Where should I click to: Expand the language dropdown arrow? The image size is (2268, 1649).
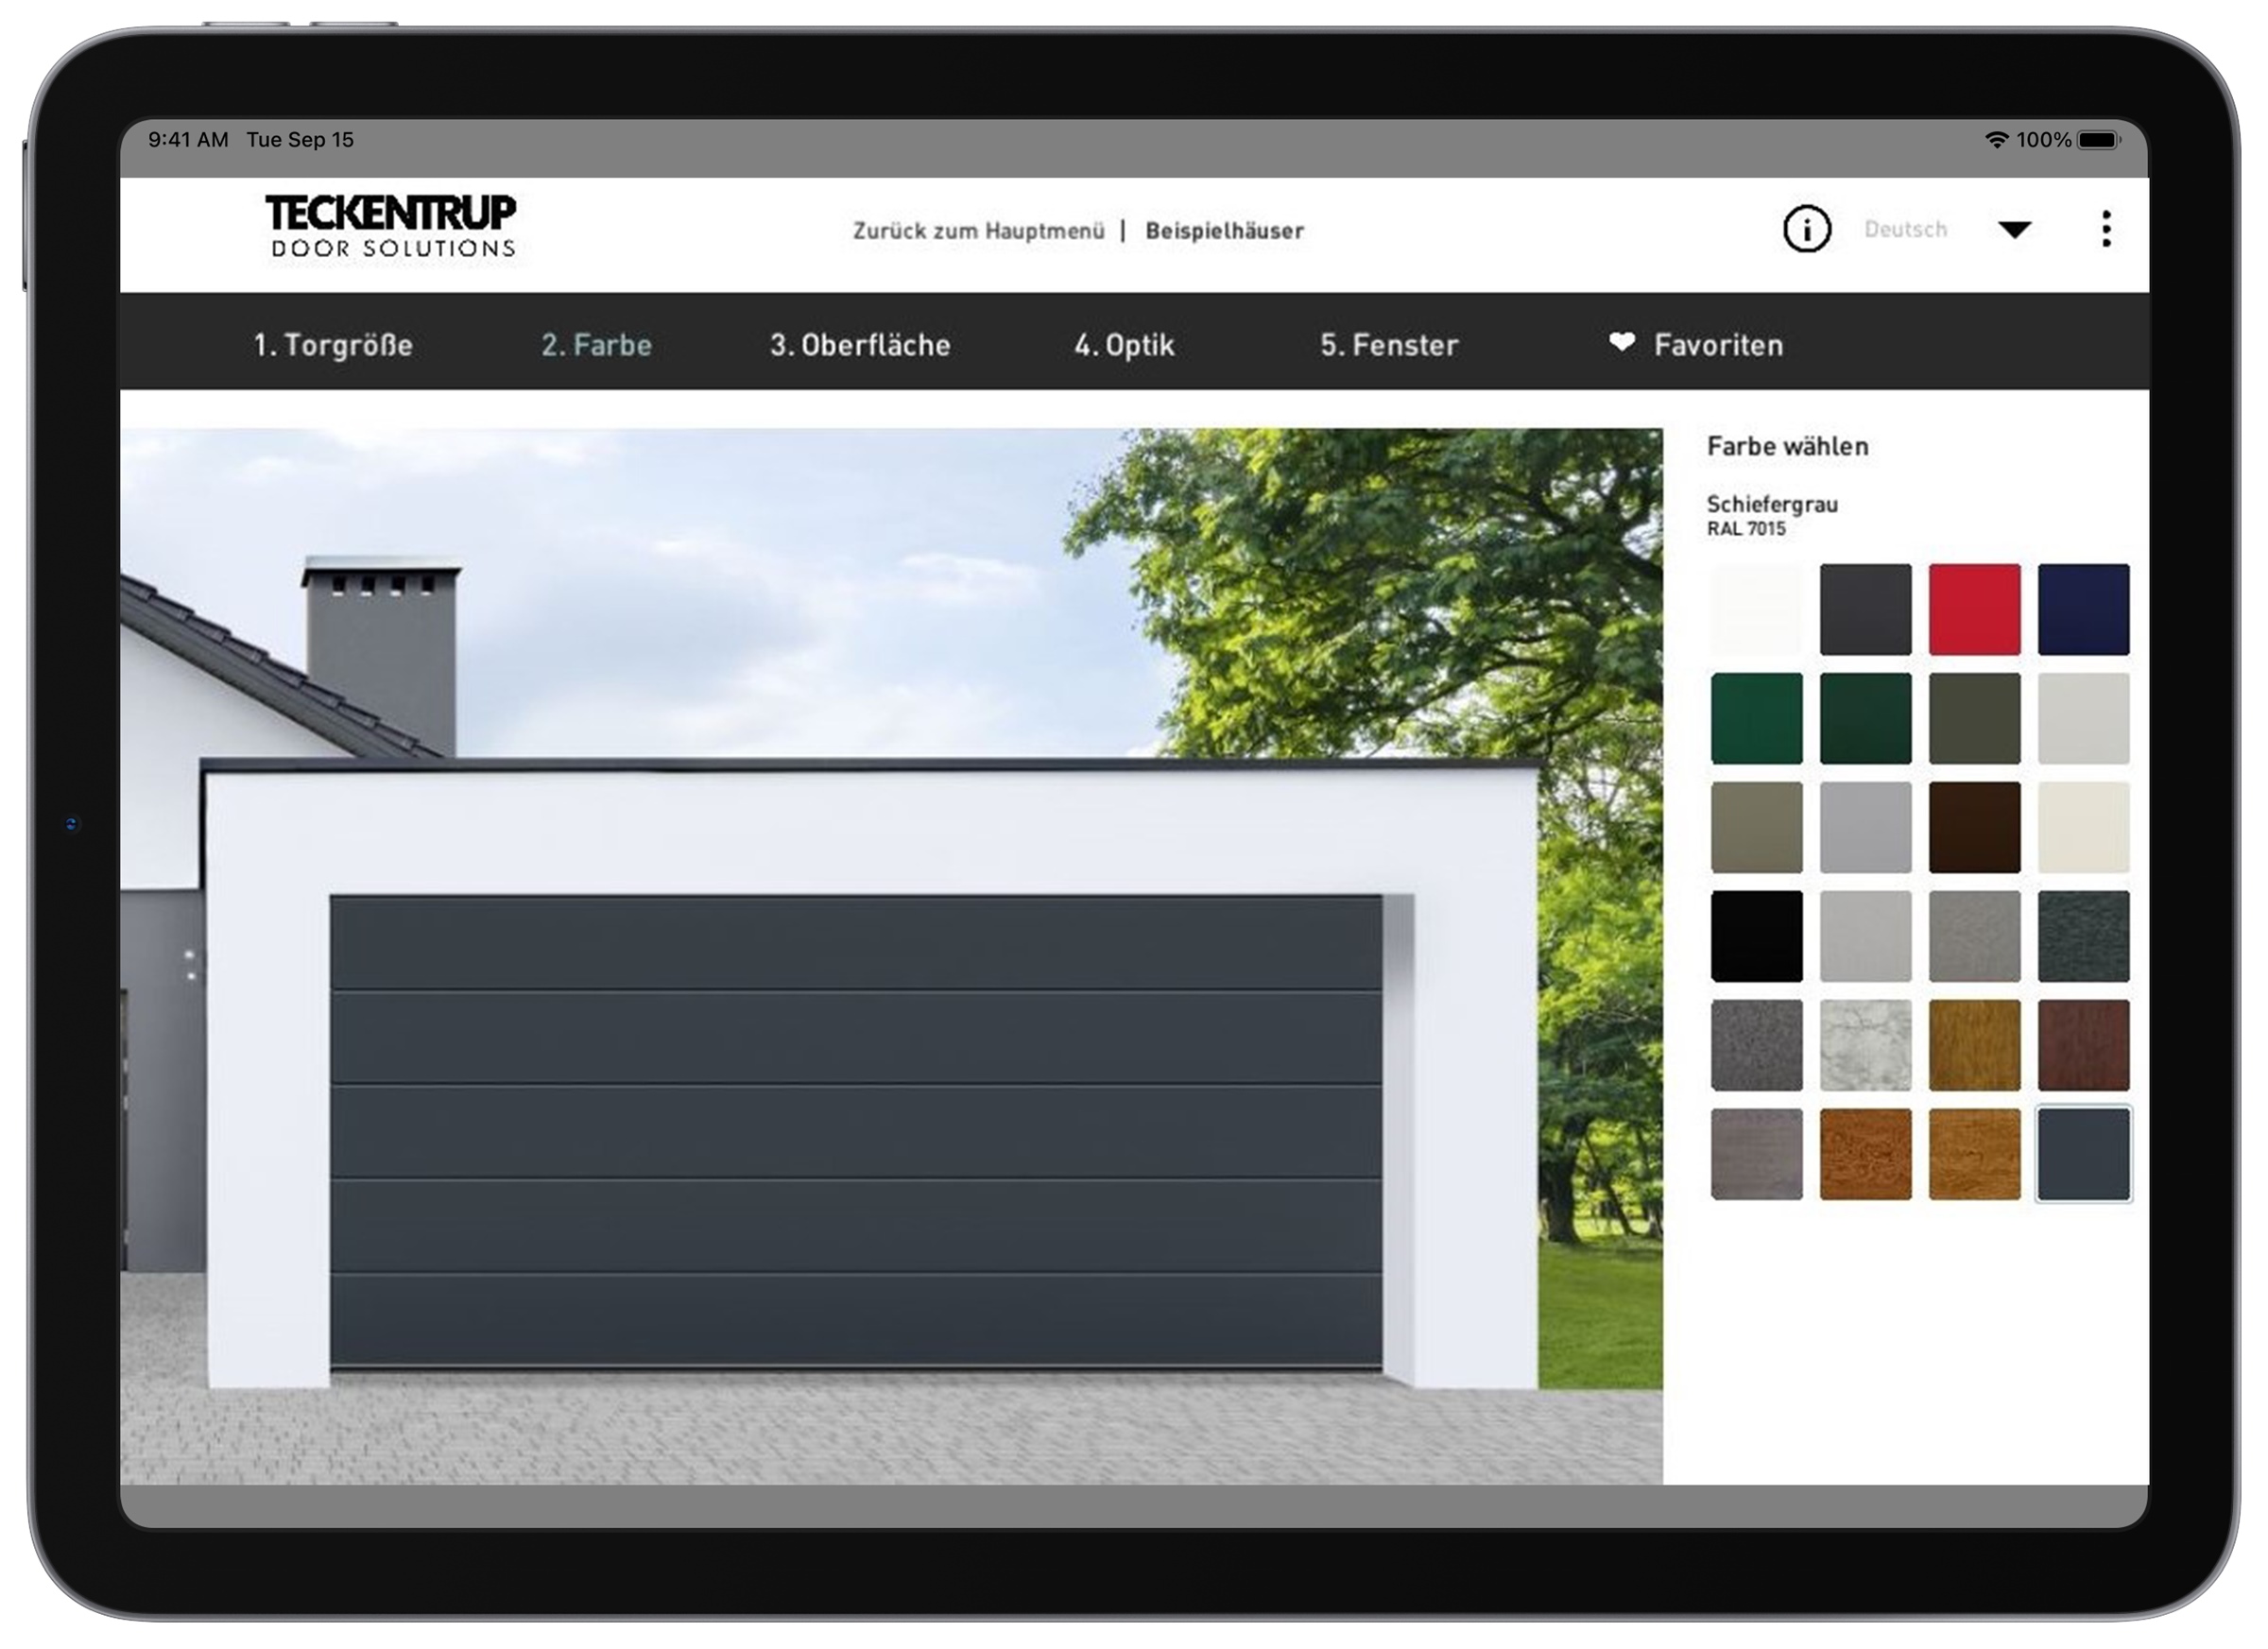click(x=2014, y=229)
